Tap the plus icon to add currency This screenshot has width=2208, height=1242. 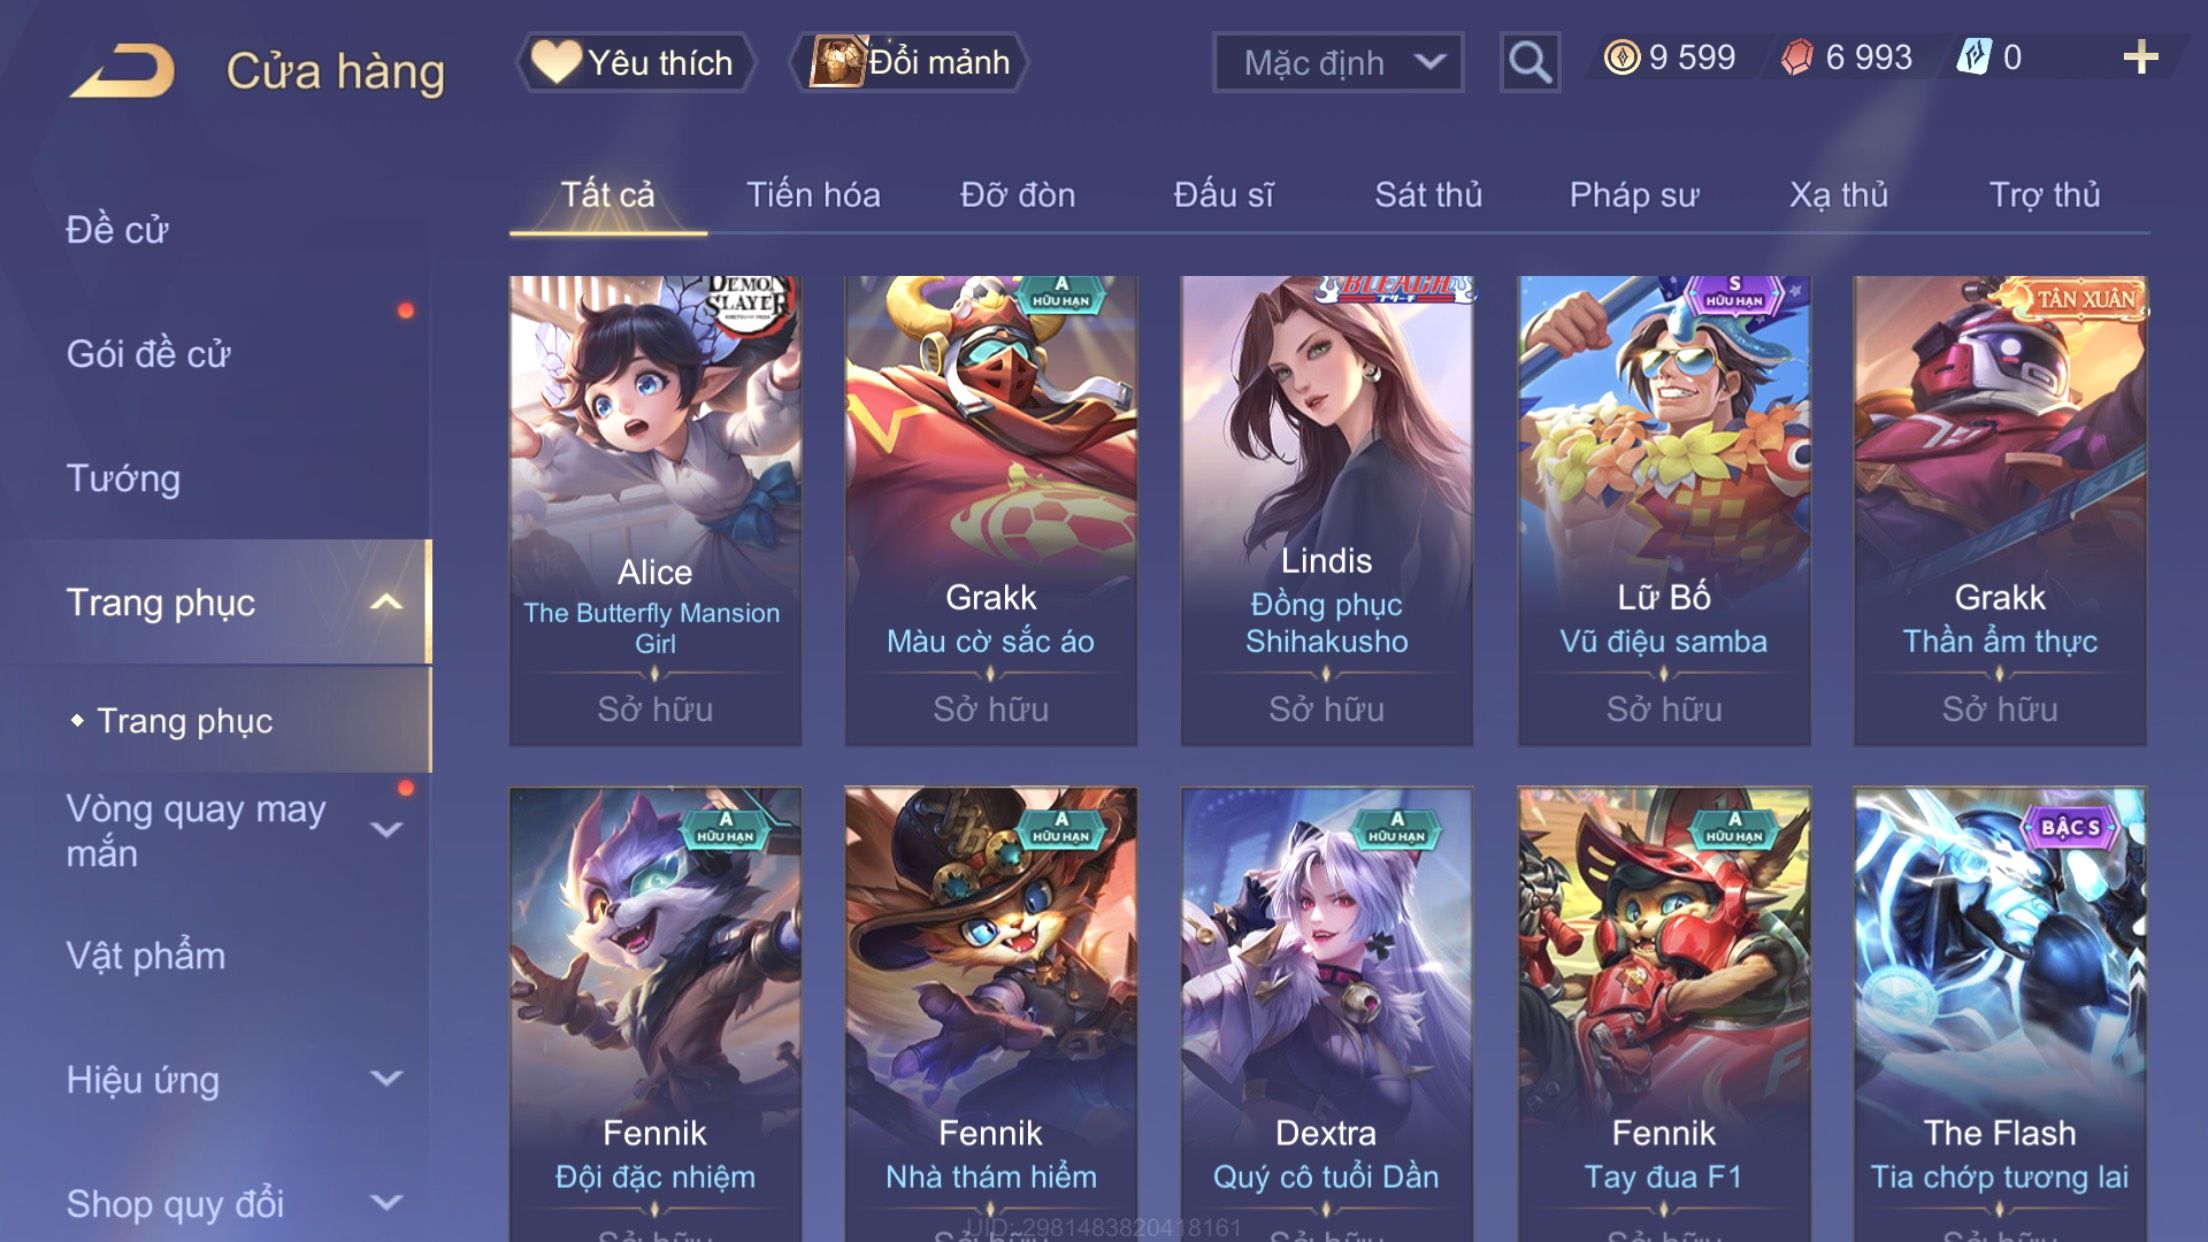click(2140, 57)
